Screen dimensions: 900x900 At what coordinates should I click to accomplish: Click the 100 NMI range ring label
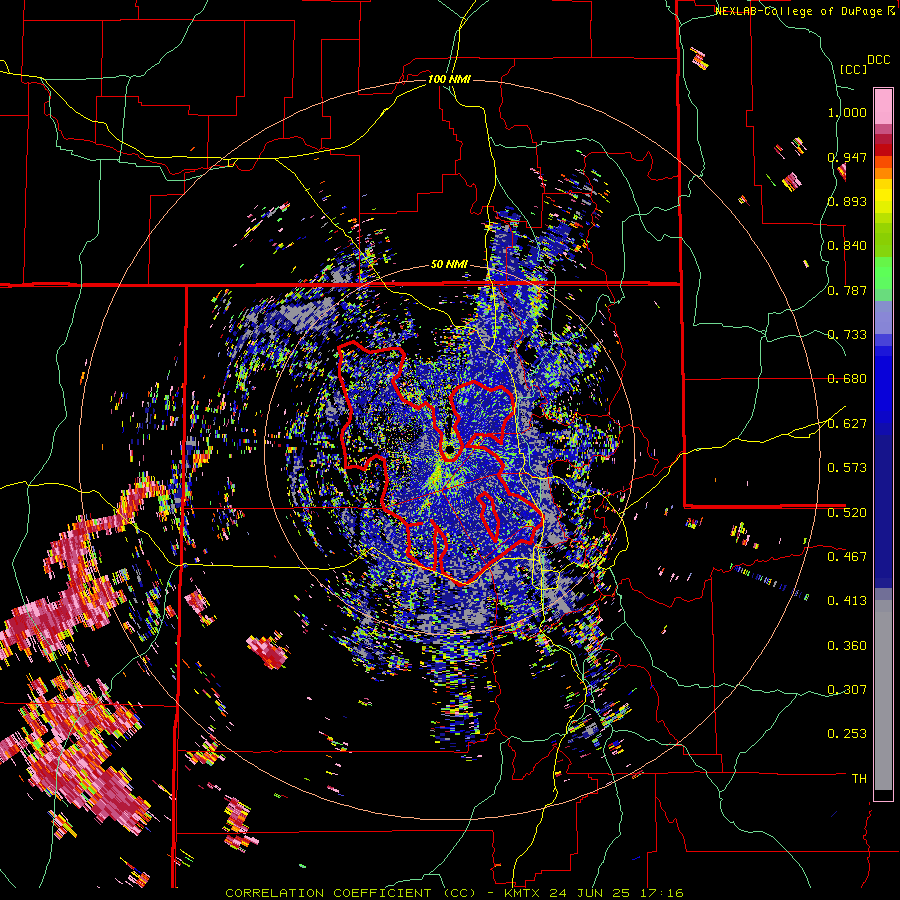pos(449,79)
